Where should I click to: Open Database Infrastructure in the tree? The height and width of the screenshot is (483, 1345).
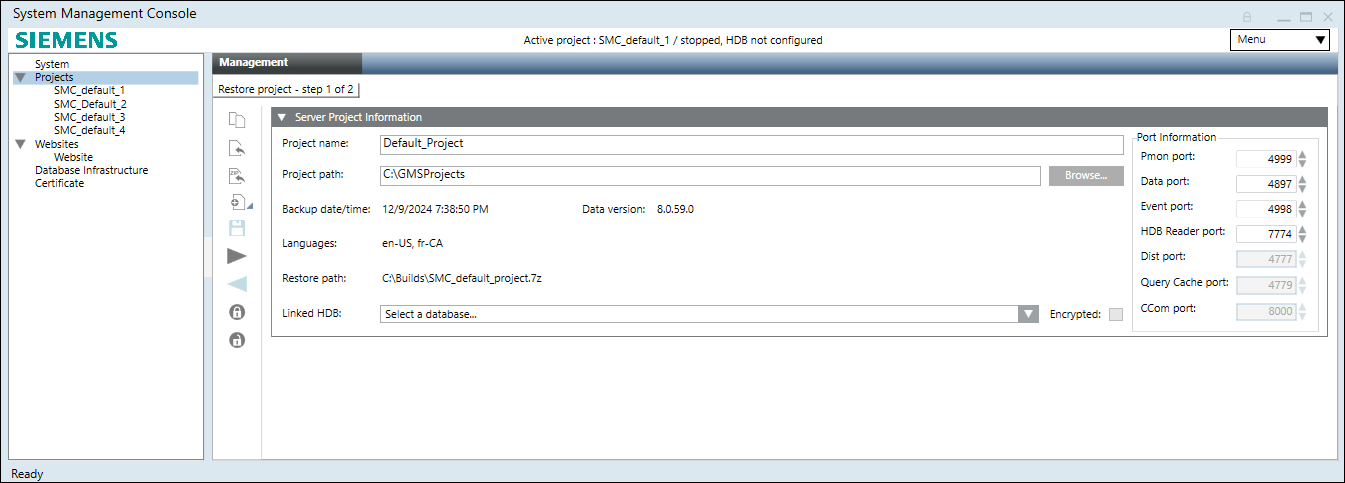click(91, 170)
